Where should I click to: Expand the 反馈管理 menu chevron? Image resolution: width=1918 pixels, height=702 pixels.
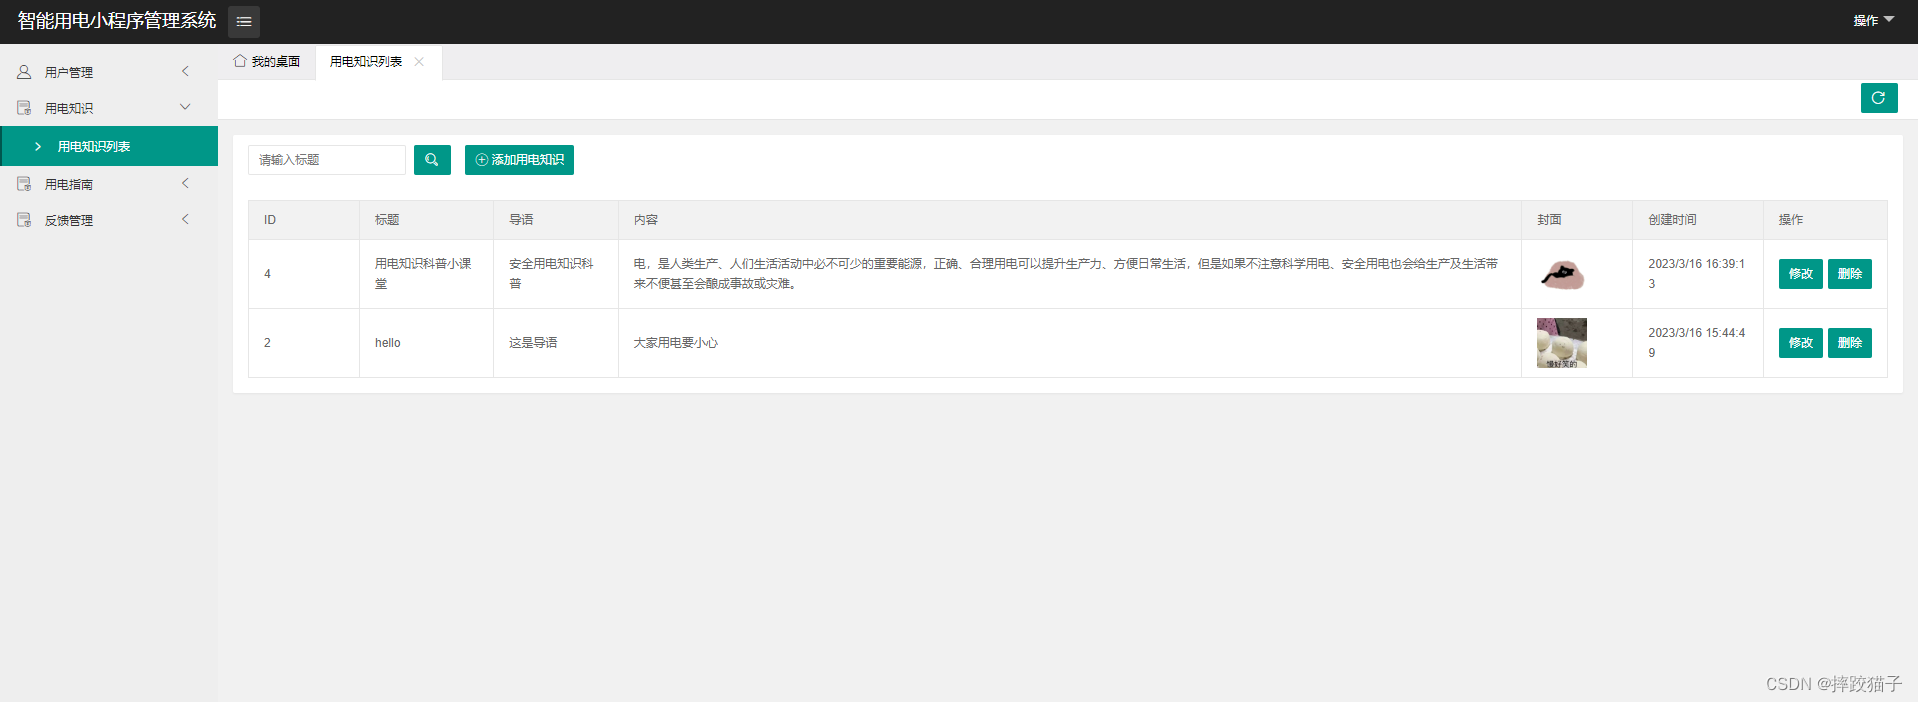pyautogui.click(x=185, y=219)
